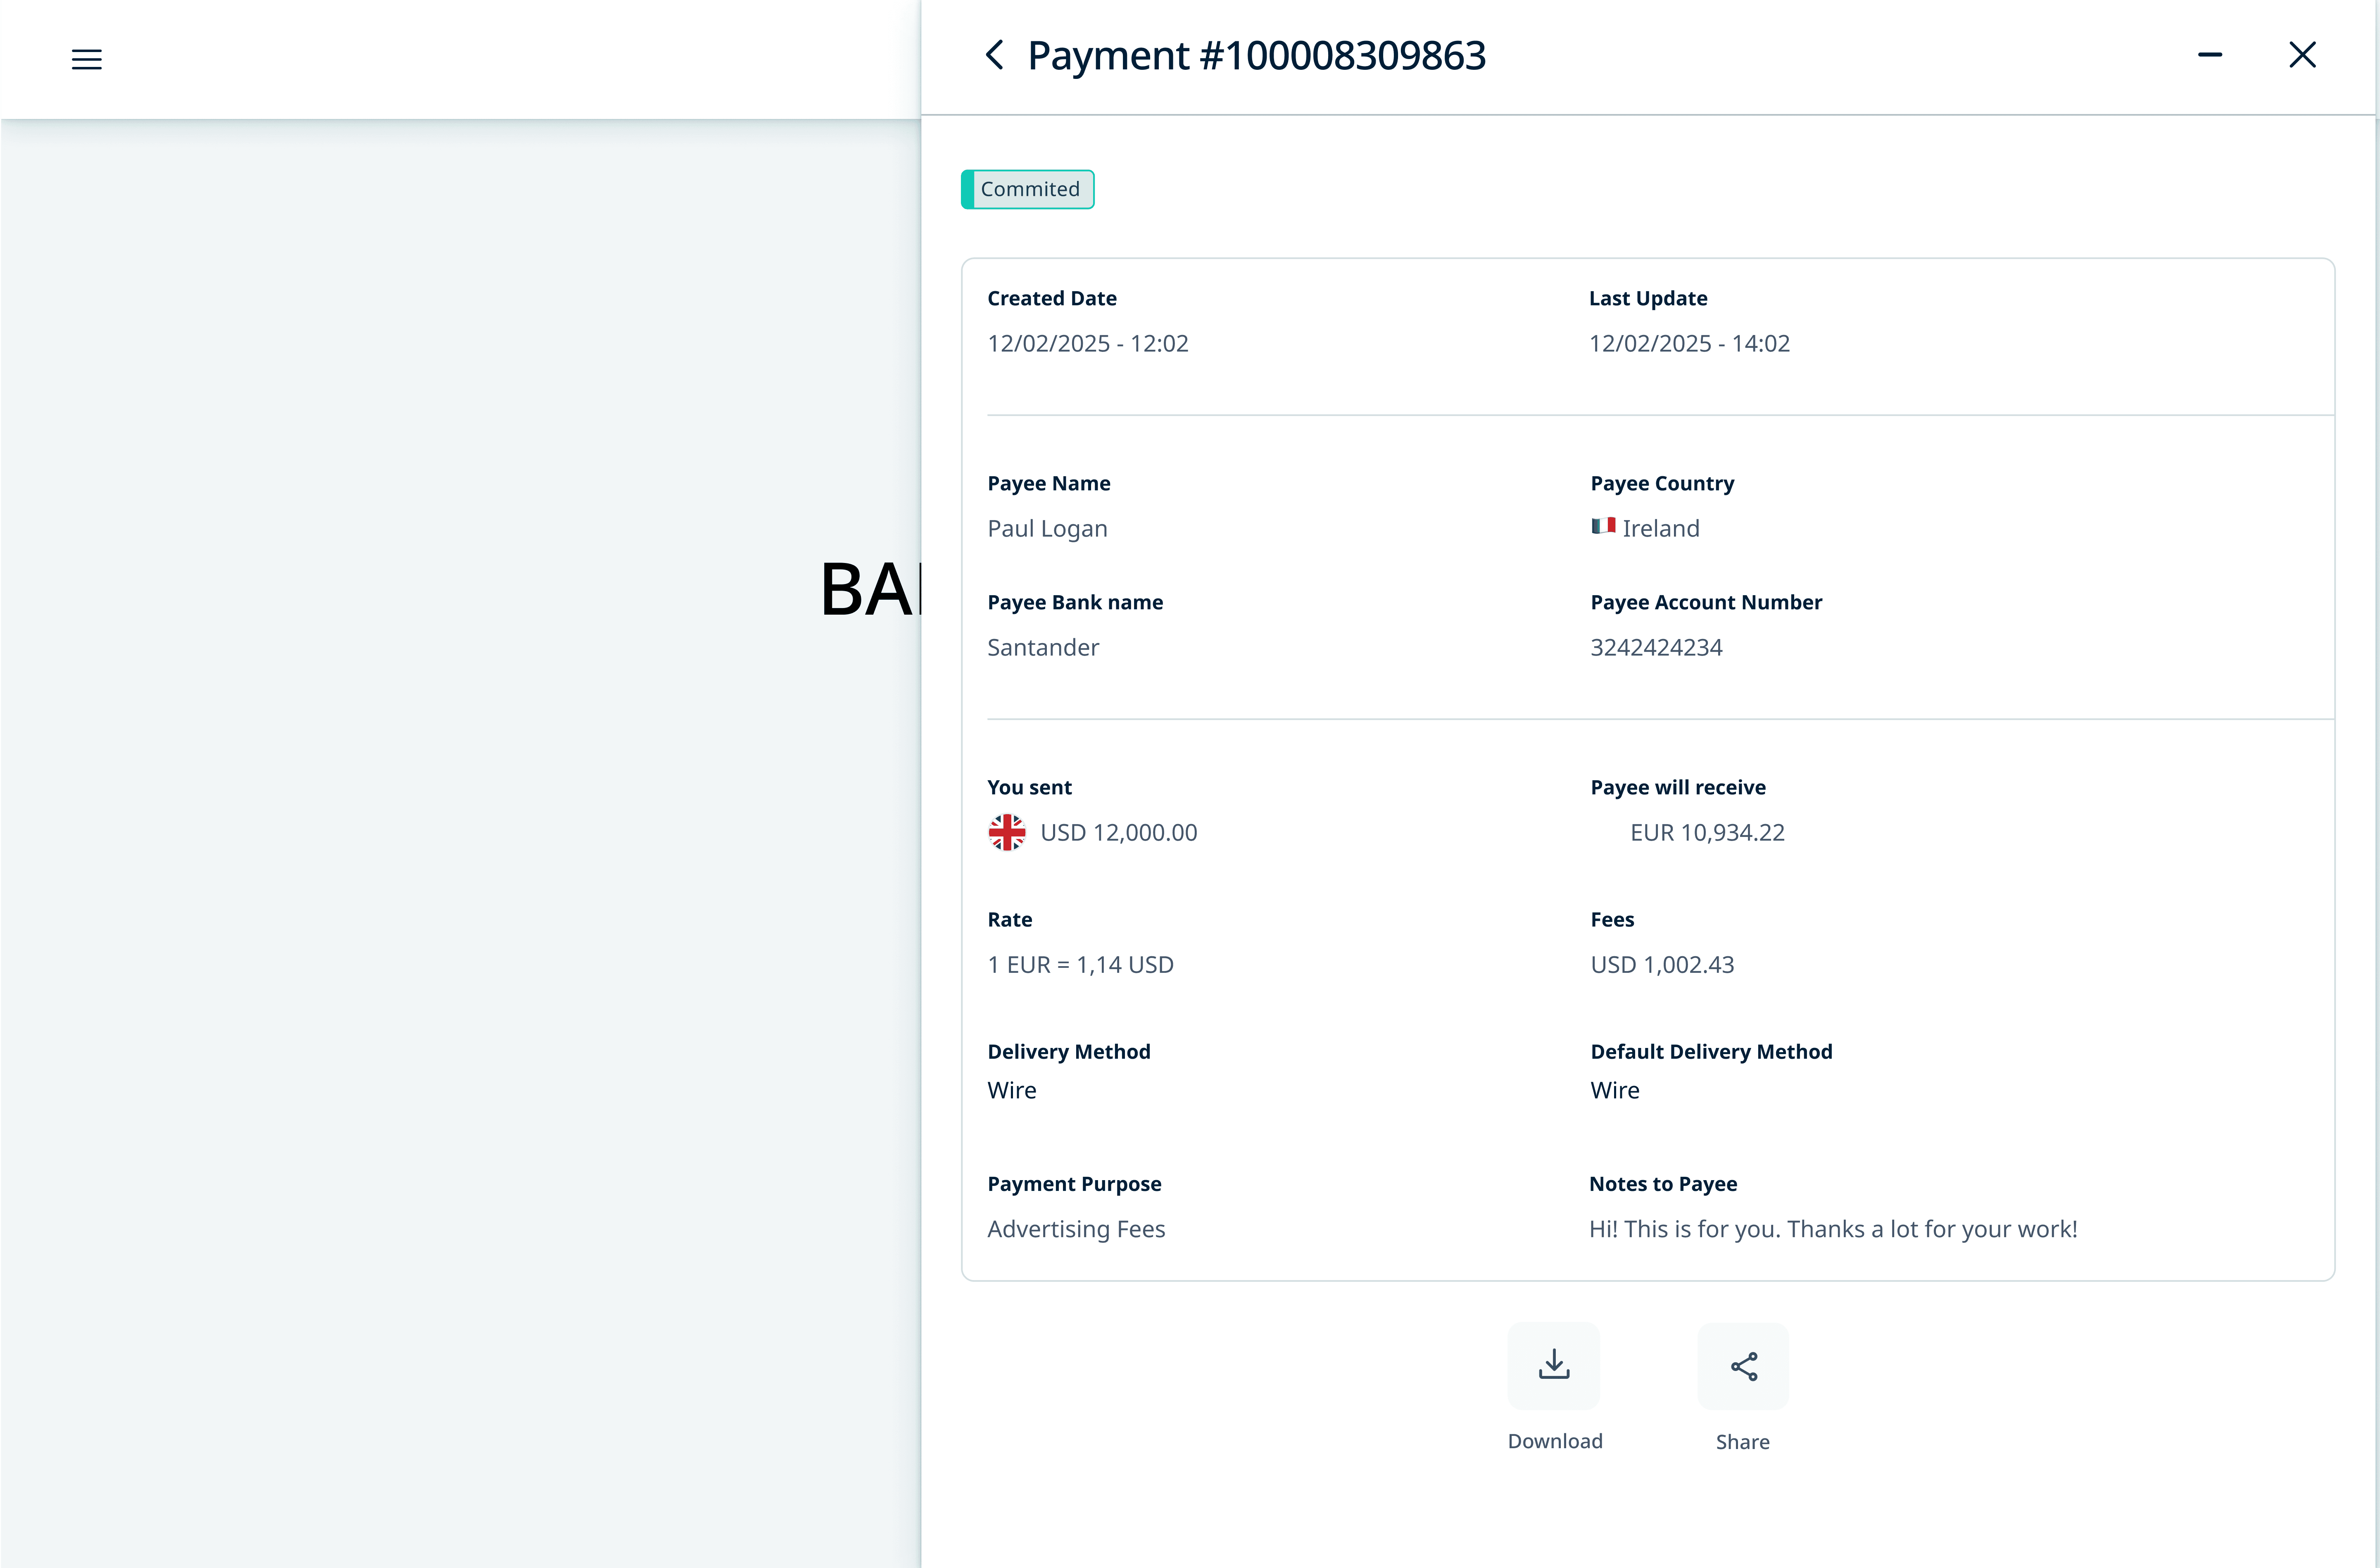Click the X to close the payment details
This screenshot has height=1568, width=2380.
pyautogui.click(x=2303, y=55)
